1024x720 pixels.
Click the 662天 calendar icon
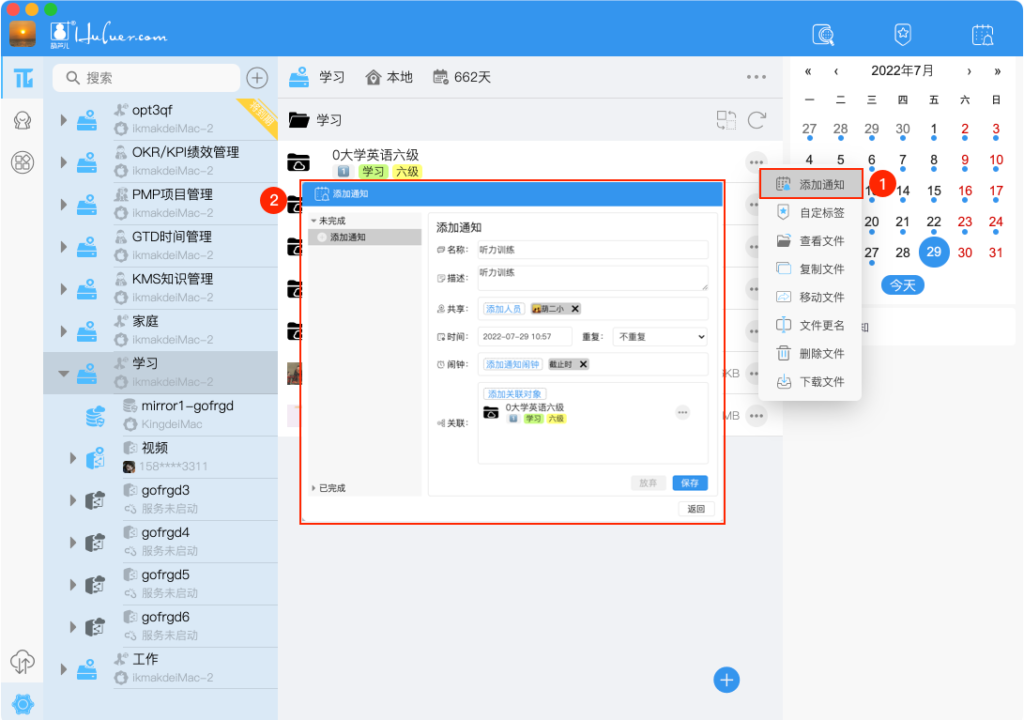[441, 77]
